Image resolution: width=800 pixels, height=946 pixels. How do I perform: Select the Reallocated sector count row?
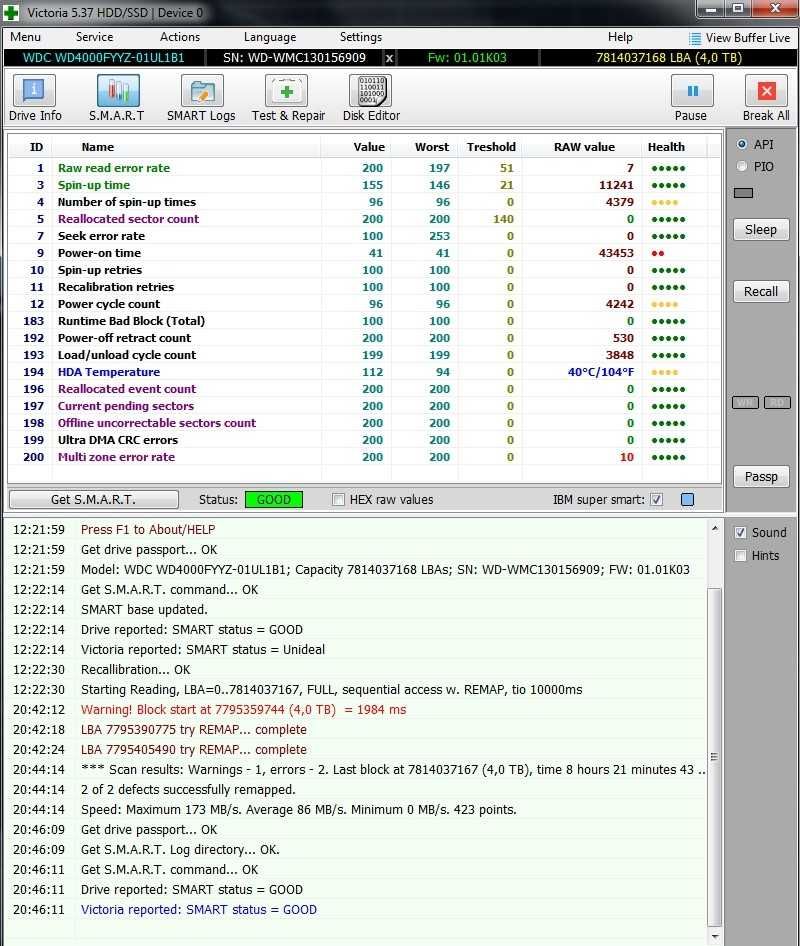coord(364,219)
